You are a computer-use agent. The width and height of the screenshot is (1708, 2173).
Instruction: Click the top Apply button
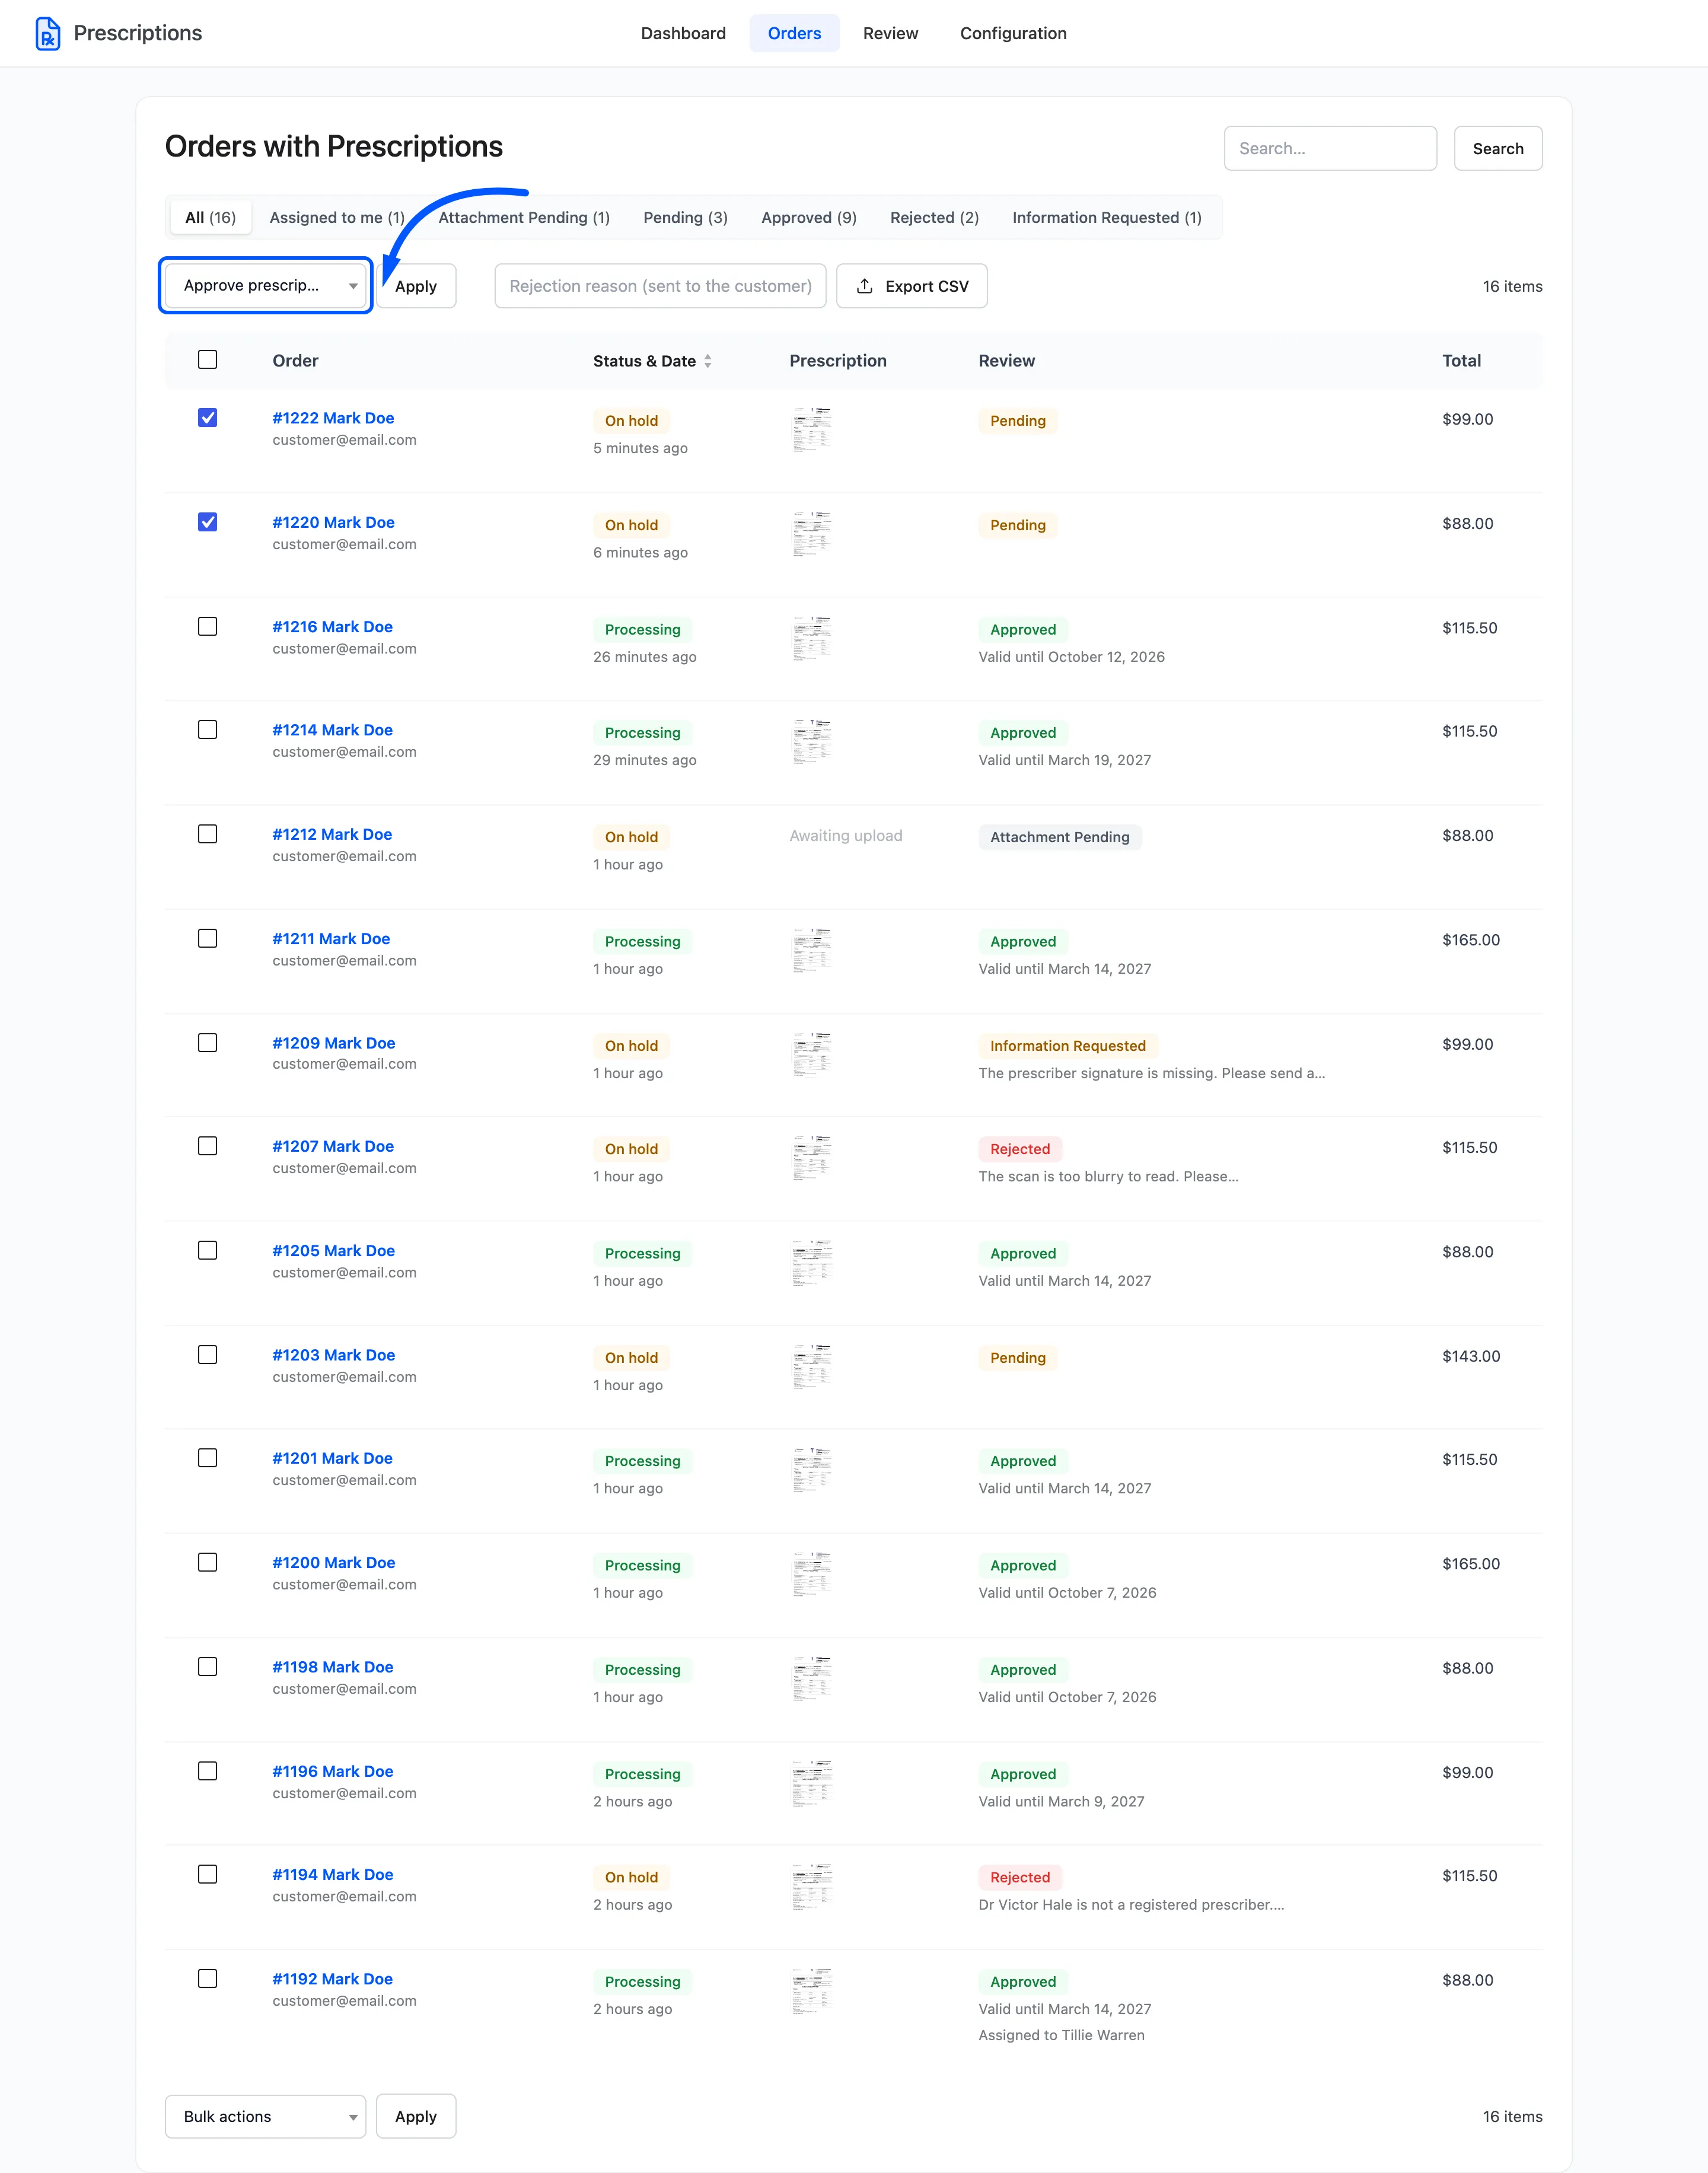pyautogui.click(x=416, y=286)
